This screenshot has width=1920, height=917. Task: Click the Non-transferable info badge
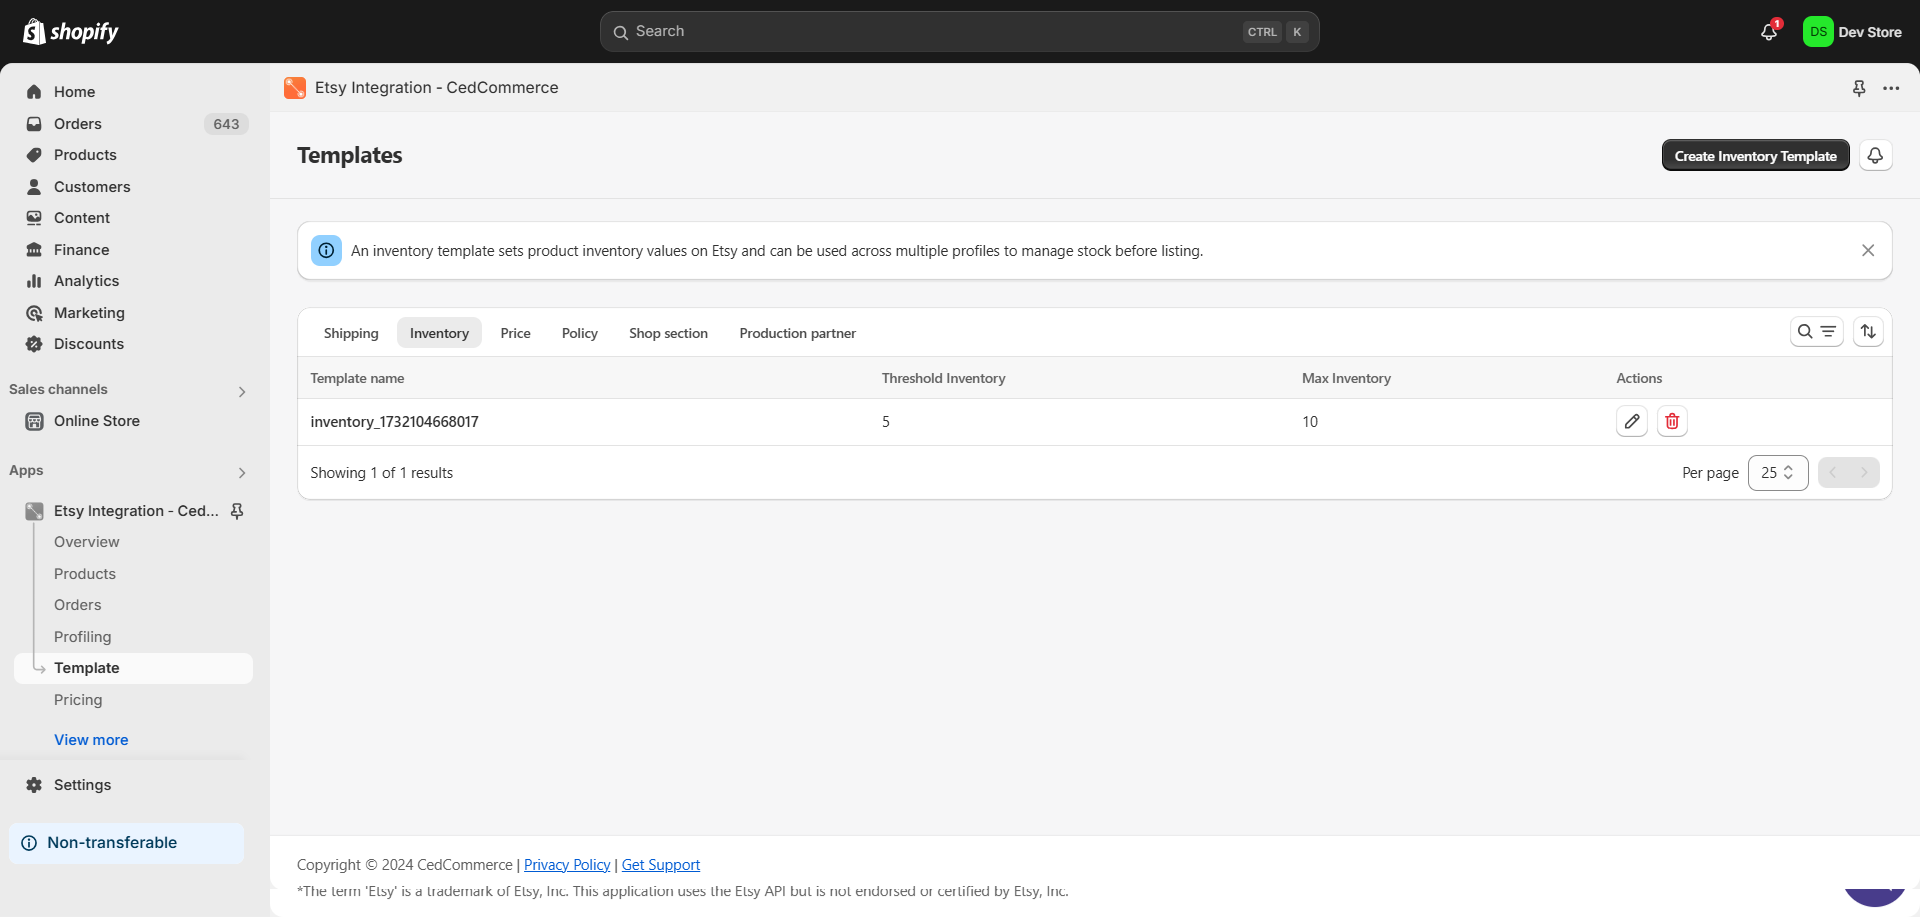126,843
